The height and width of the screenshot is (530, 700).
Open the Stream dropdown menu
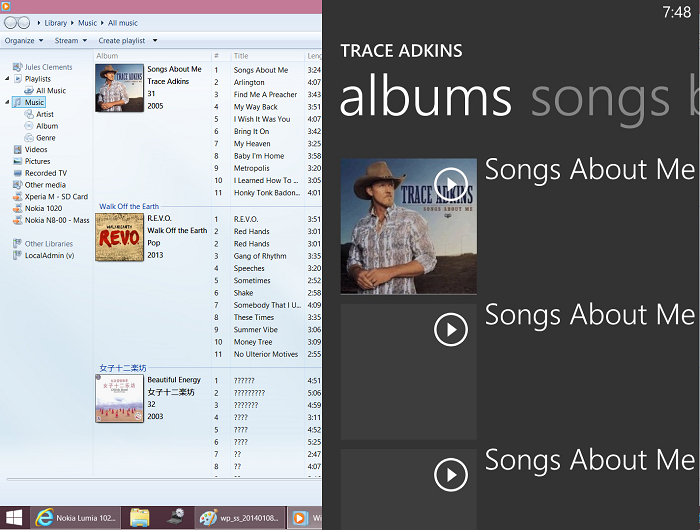pos(70,41)
